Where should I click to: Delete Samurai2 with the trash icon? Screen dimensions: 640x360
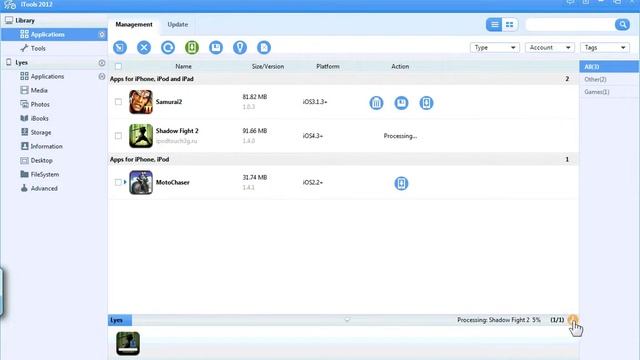pyautogui.click(x=376, y=103)
